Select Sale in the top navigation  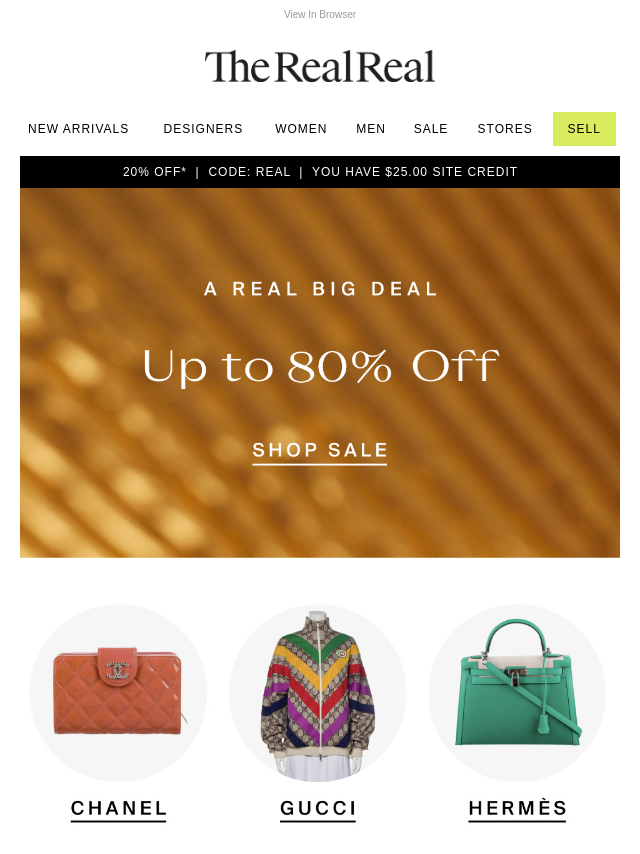pyautogui.click(x=430, y=129)
